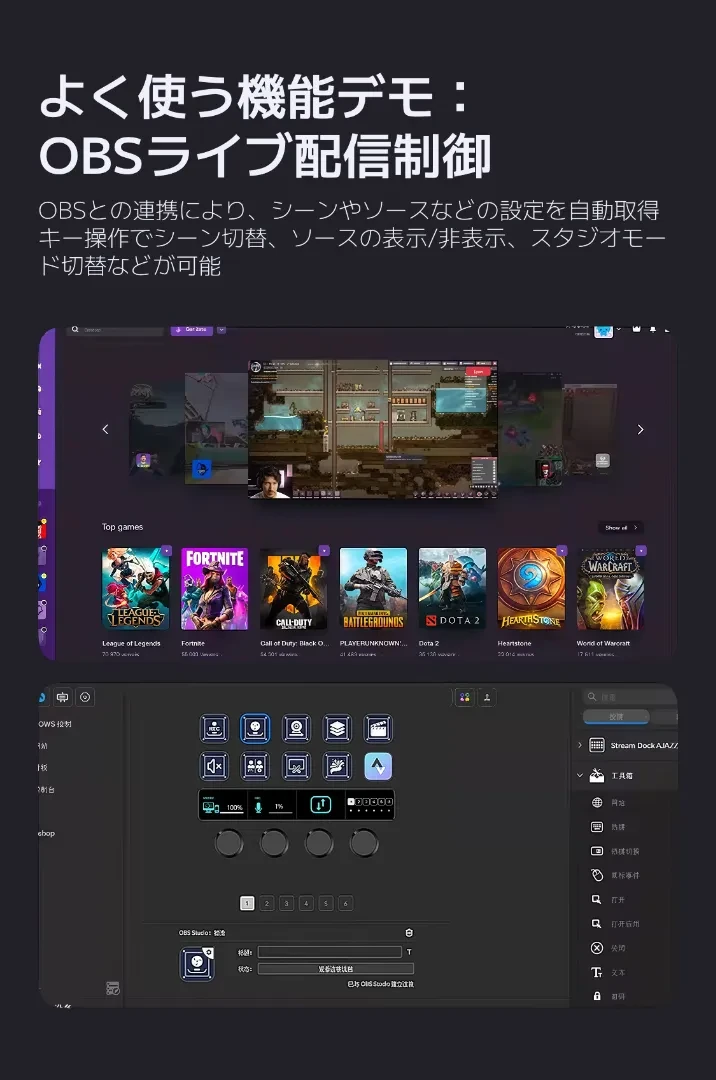Image resolution: width=716 pixels, height=1080 pixels.
Task: Click the round target icon in top-left toolbar
Action: pyautogui.click(x=85, y=697)
